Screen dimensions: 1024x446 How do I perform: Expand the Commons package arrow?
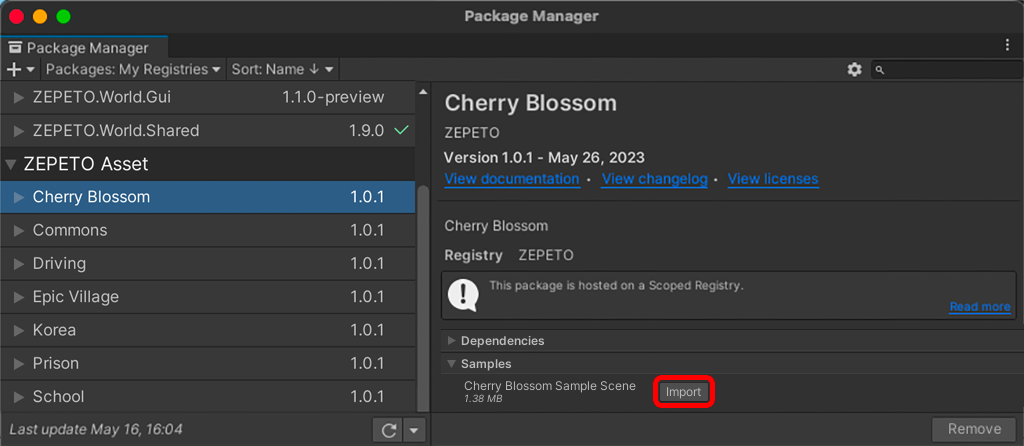click(19, 231)
